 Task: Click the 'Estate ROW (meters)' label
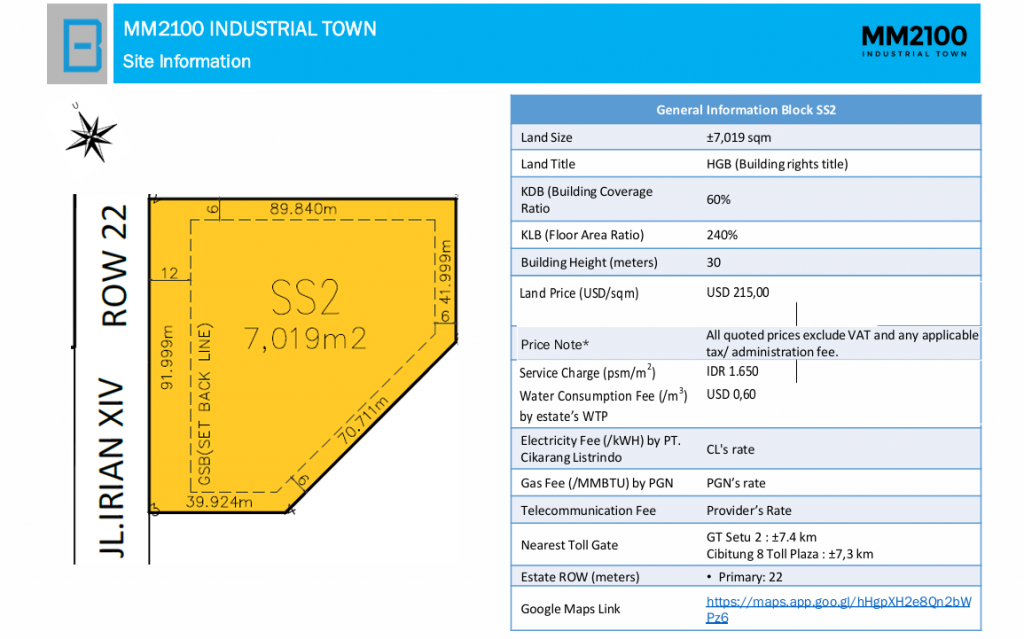580,577
